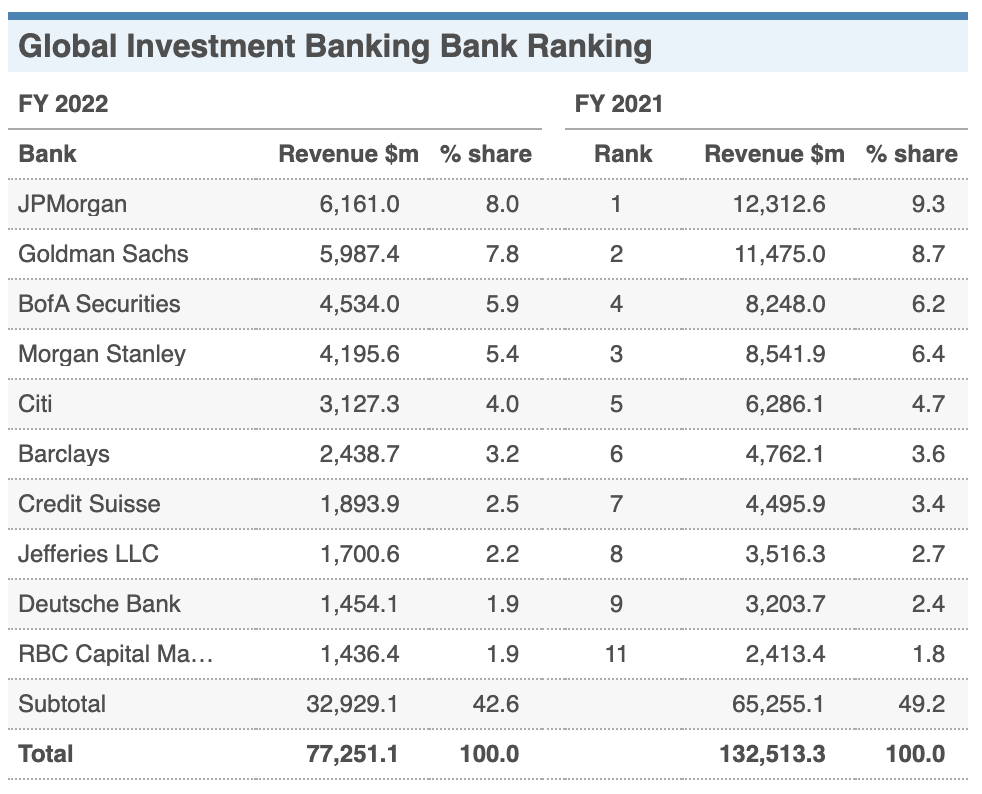Image resolution: width=982 pixels, height=794 pixels.
Task: Select the FY 2022 period heading
Action: 63,104
